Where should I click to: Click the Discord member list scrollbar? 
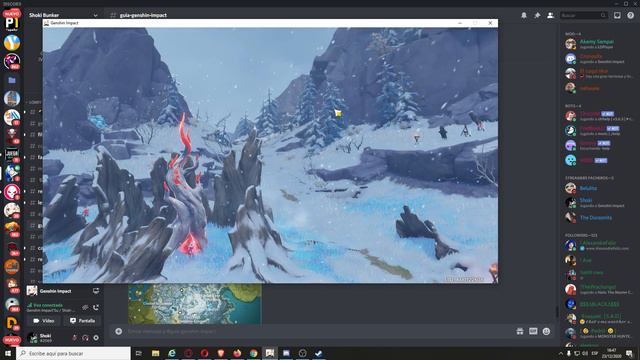click(557, 311)
